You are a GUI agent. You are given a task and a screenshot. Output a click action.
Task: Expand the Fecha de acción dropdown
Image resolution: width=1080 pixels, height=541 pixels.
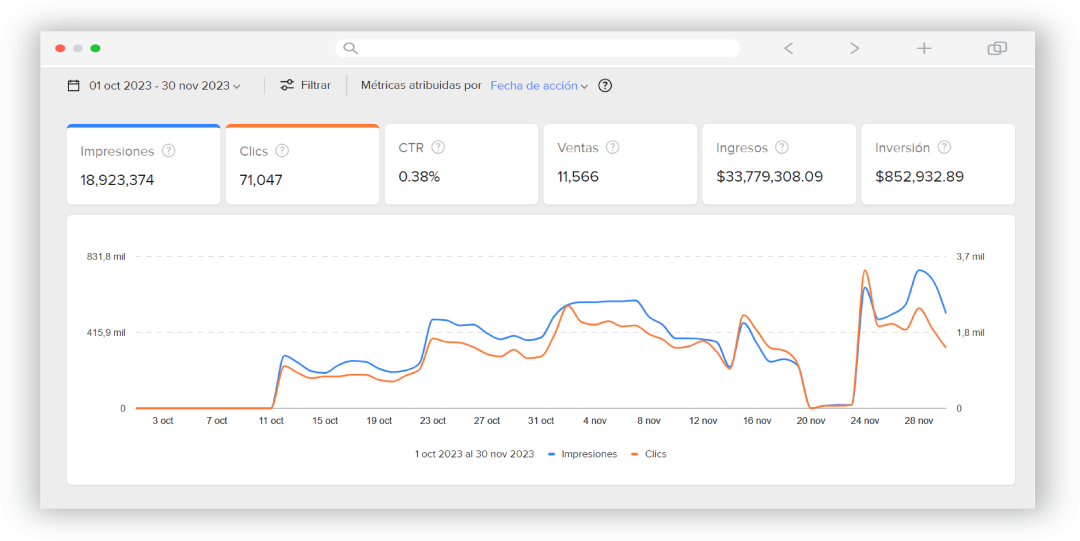[538, 86]
